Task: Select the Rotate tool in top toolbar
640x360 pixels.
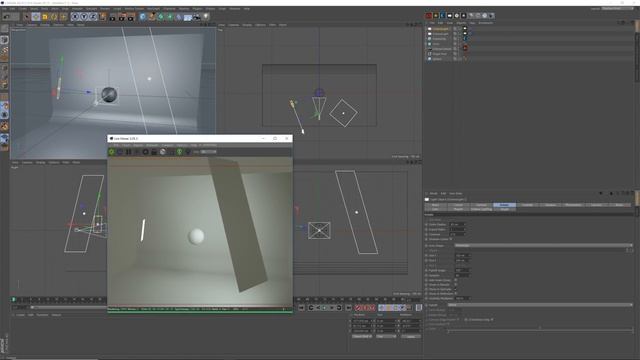Action: [x=54, y=17]
